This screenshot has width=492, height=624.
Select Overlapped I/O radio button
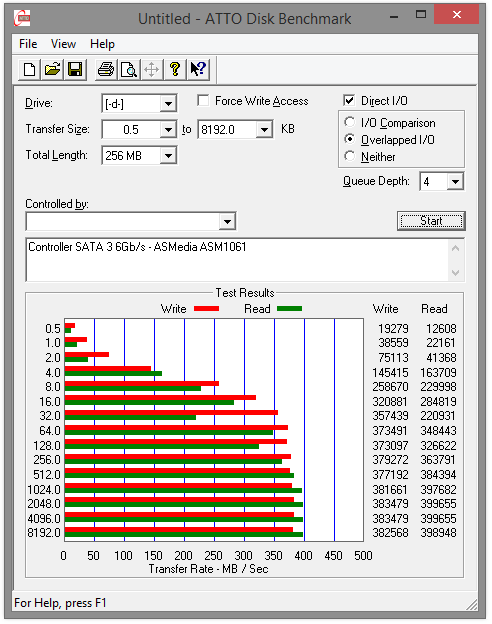point(349,139)
